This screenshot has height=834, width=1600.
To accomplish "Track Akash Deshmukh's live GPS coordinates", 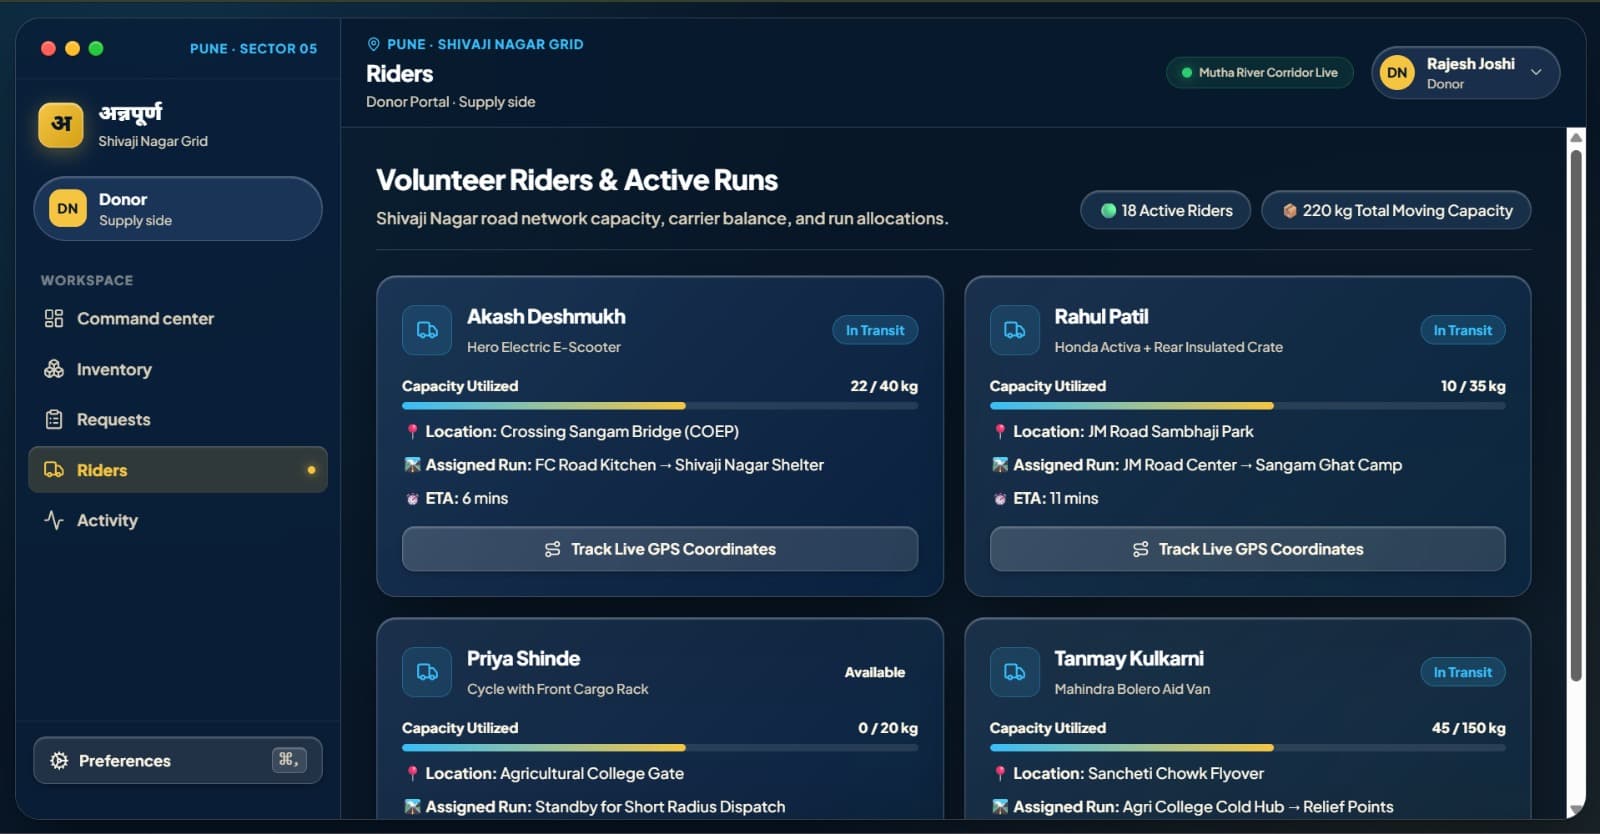I will pyautogui.click(x=660, y=549).
